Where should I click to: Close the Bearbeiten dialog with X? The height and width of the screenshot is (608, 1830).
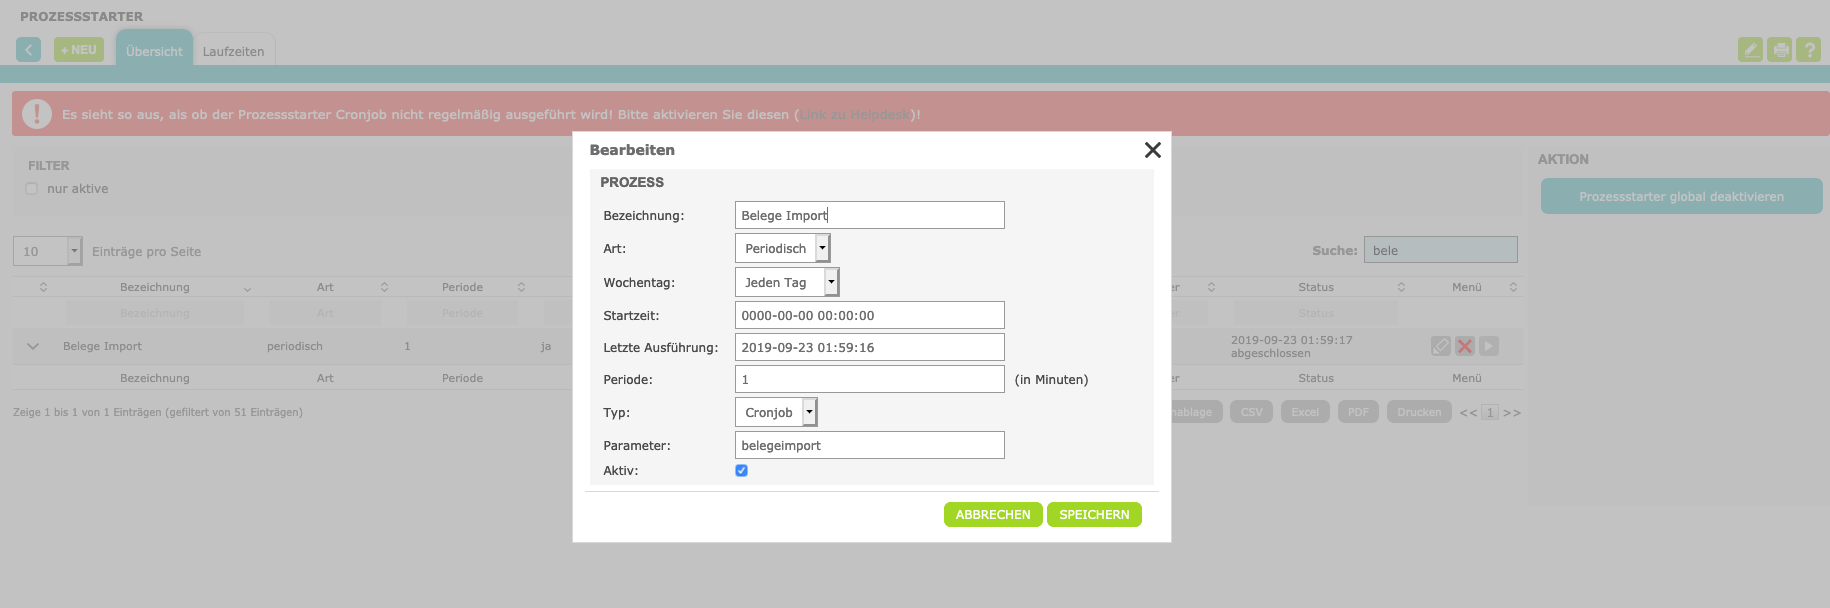coord(1152,150)
